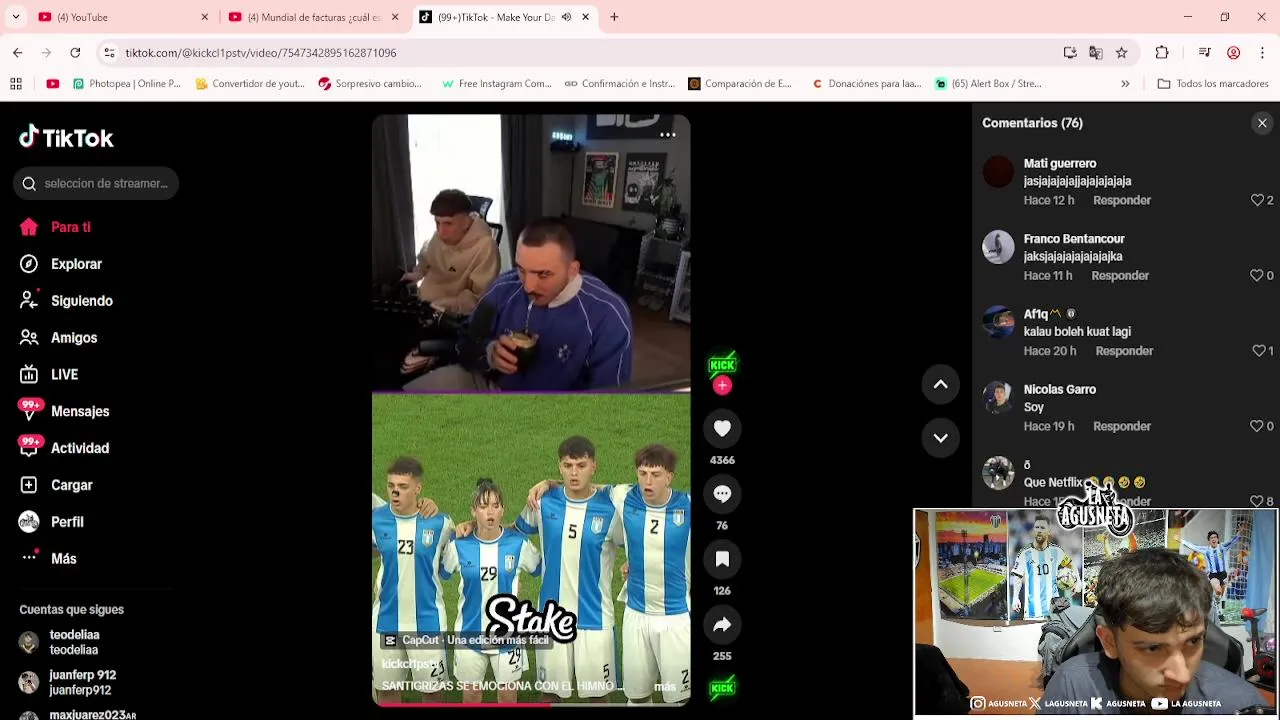Translate page with translate icon

point(1096,53)
